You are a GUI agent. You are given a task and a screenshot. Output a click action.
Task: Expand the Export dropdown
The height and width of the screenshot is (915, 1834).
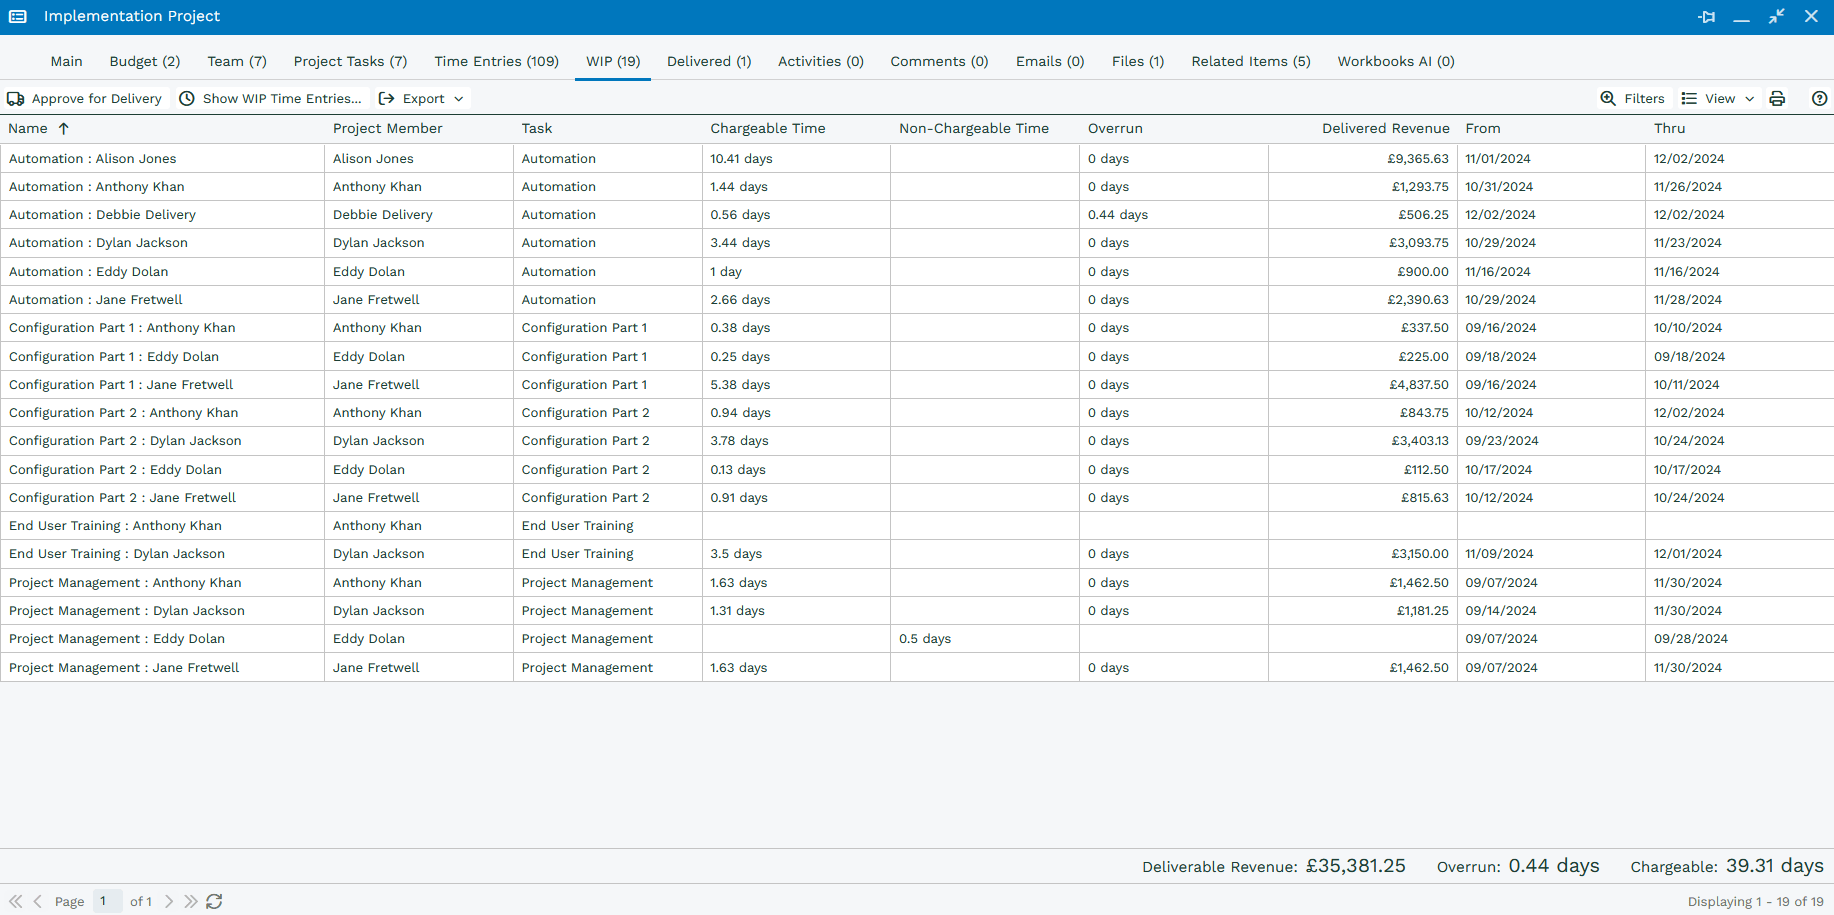[421, 98]
